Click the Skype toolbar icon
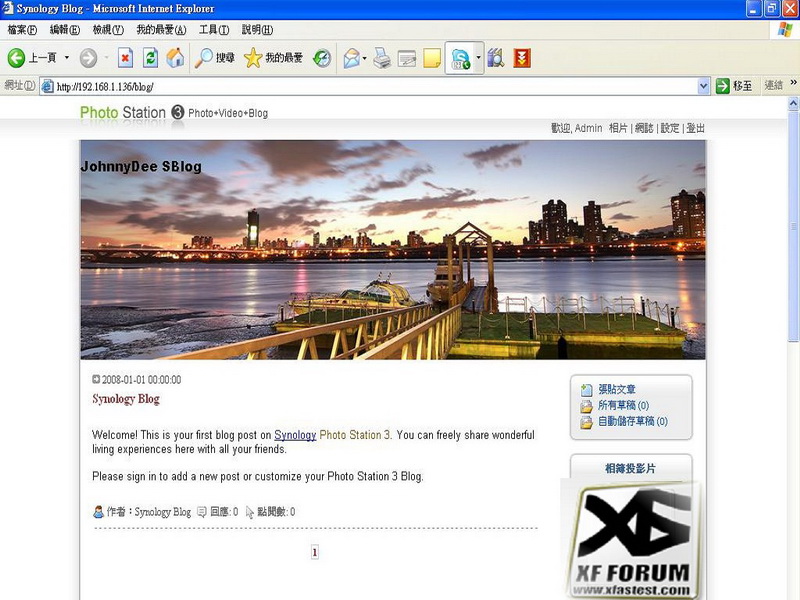The width and height of the screenshot is (800, 600). [x=461, y=58]
